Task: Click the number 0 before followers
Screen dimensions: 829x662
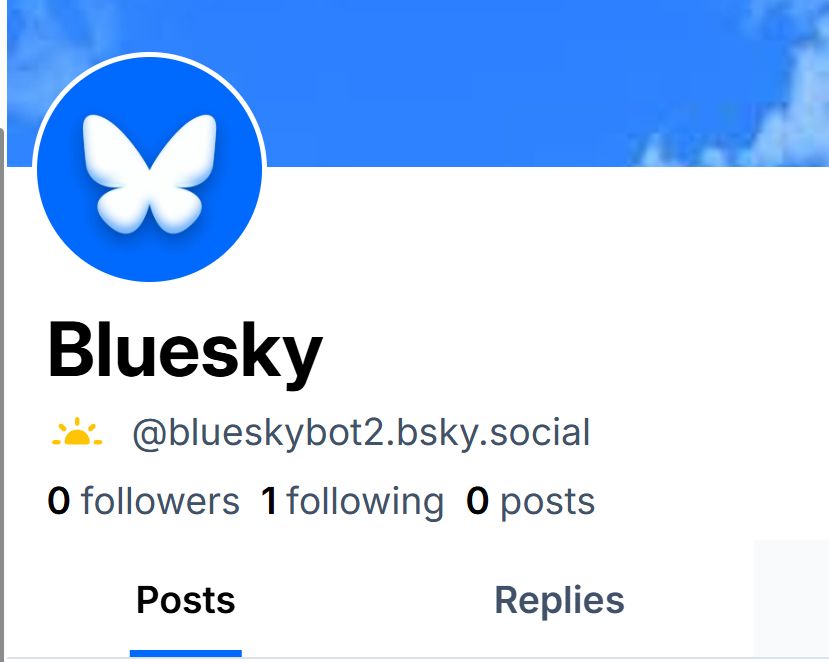Action: click(x=59, y=501)
